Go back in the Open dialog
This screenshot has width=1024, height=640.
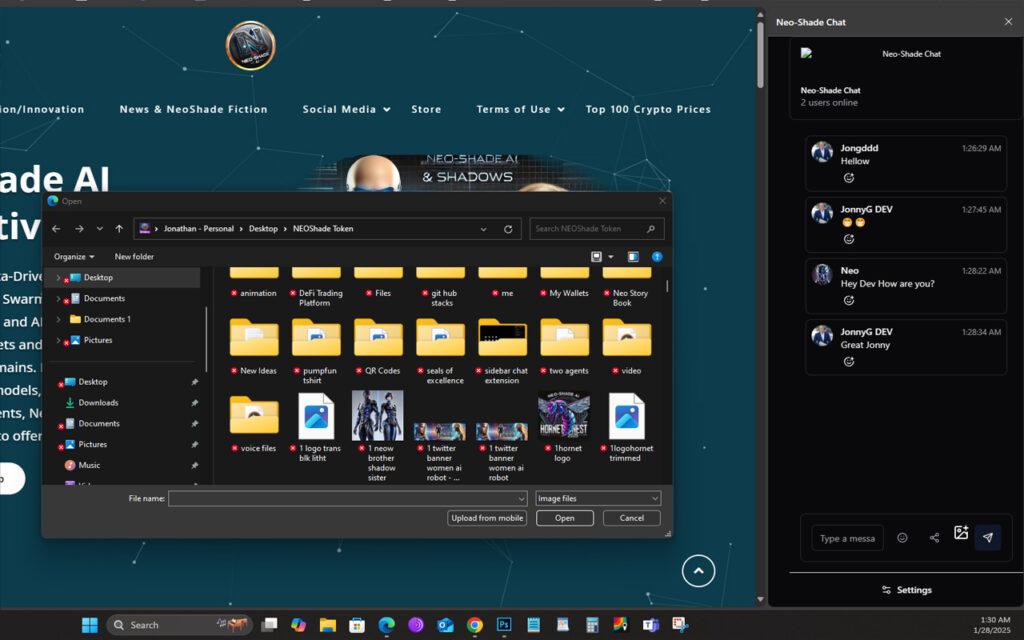point(56,229)
